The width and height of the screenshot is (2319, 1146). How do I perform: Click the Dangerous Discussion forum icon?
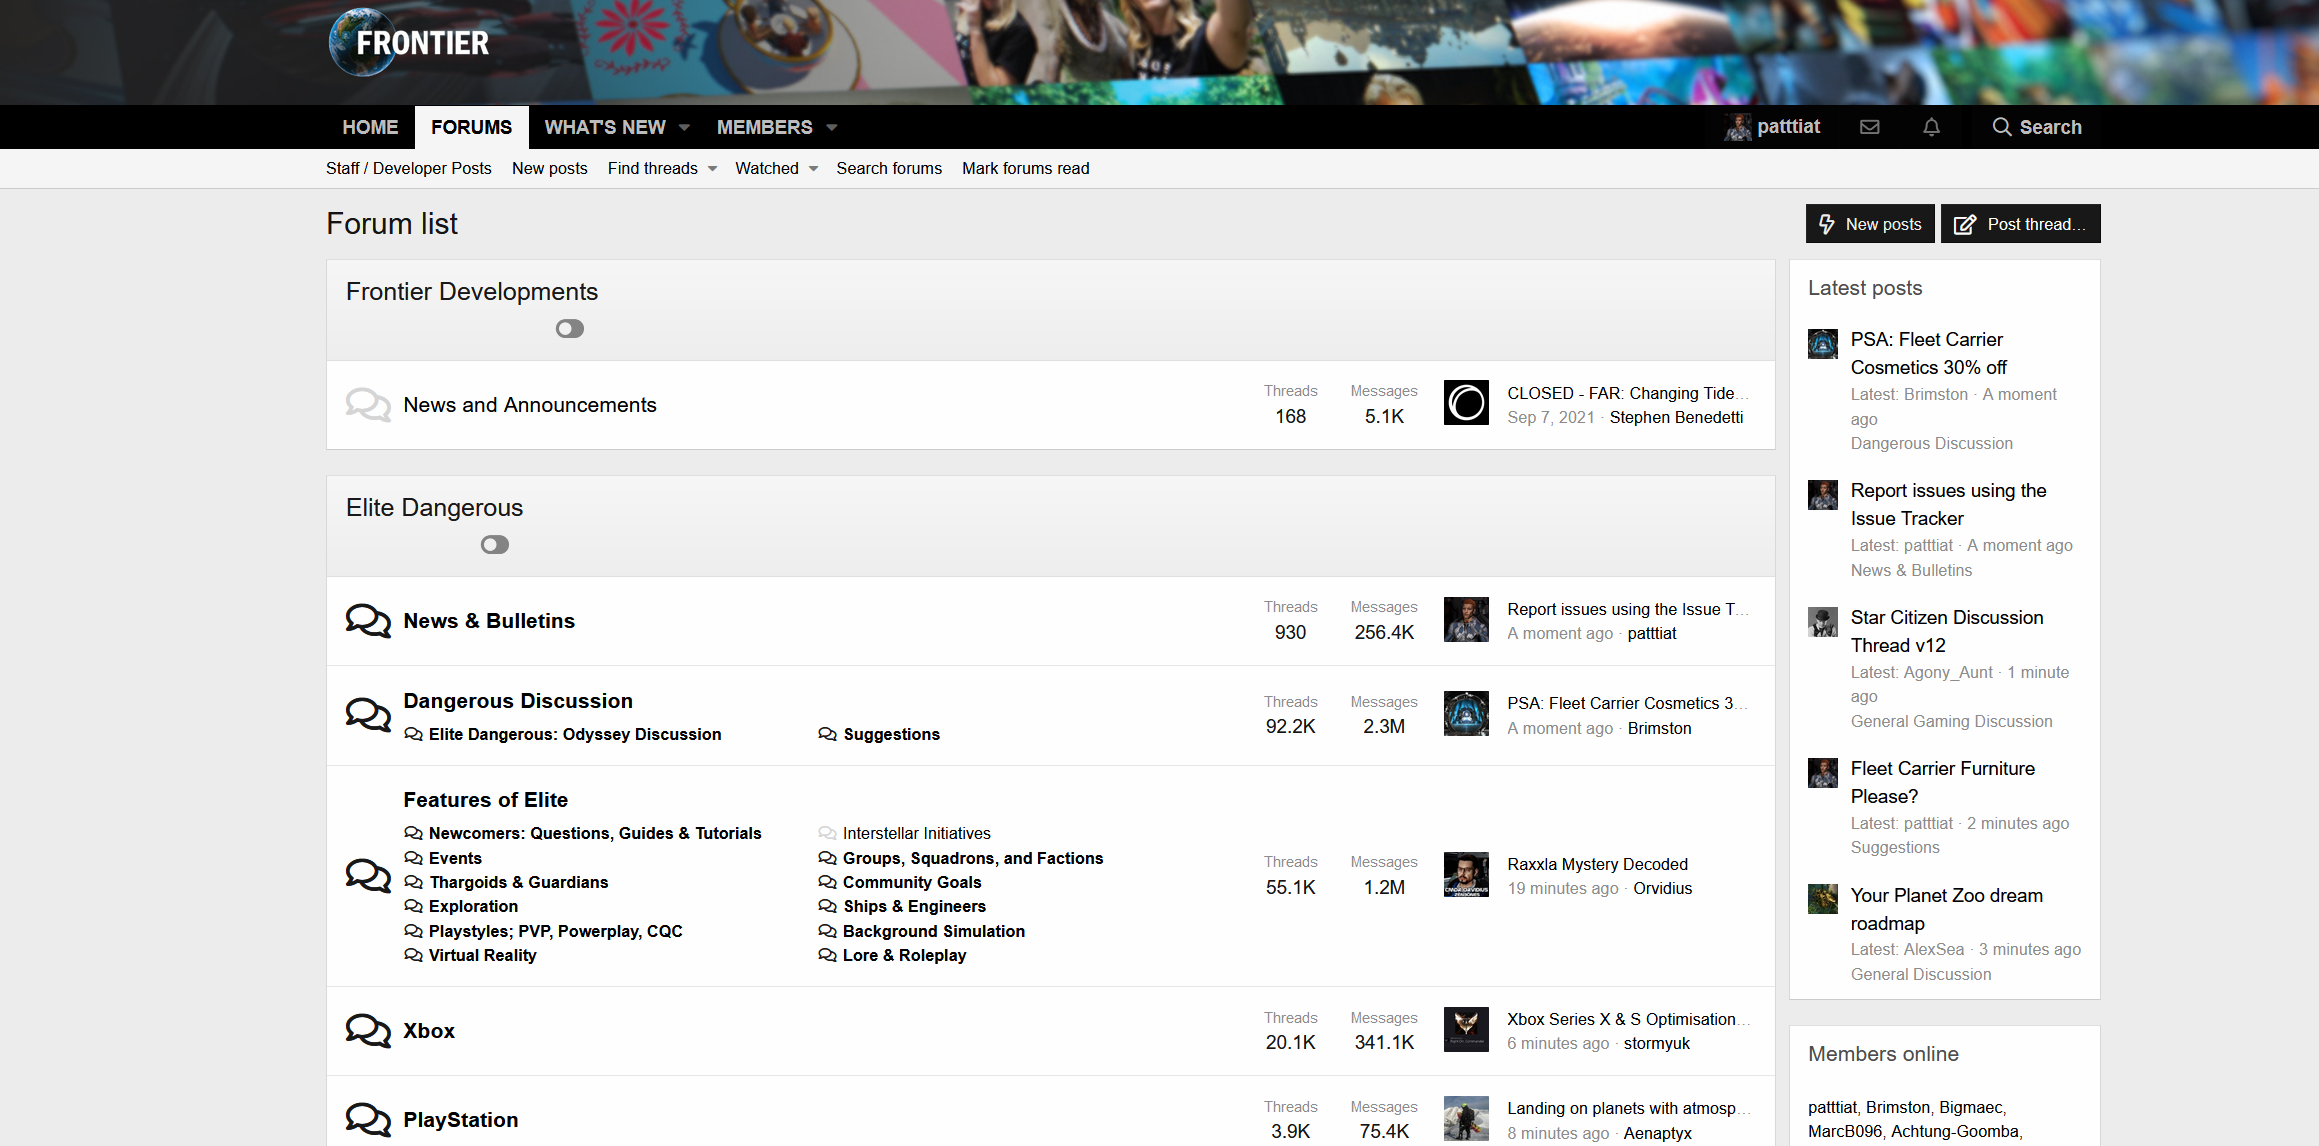[x=368, y=715]
